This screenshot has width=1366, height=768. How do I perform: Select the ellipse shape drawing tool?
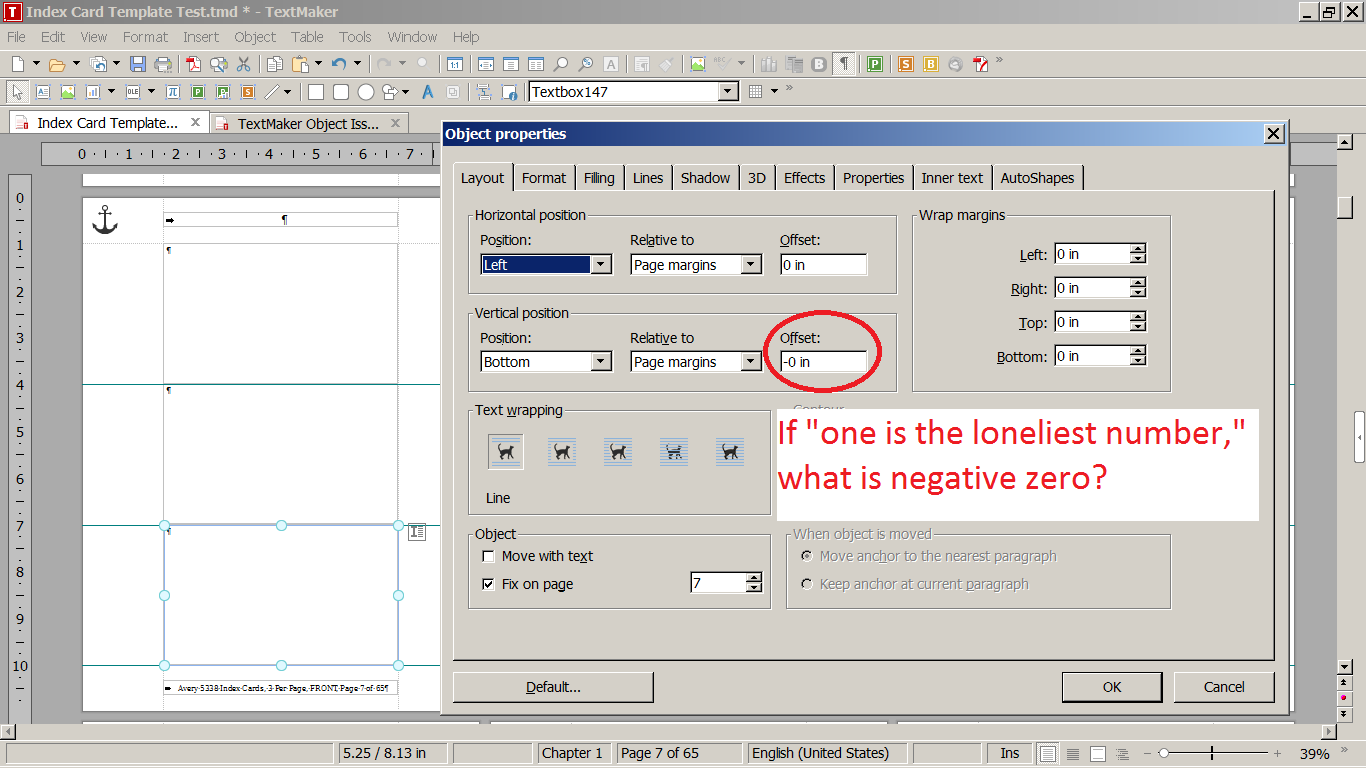(x=366, y=92)
